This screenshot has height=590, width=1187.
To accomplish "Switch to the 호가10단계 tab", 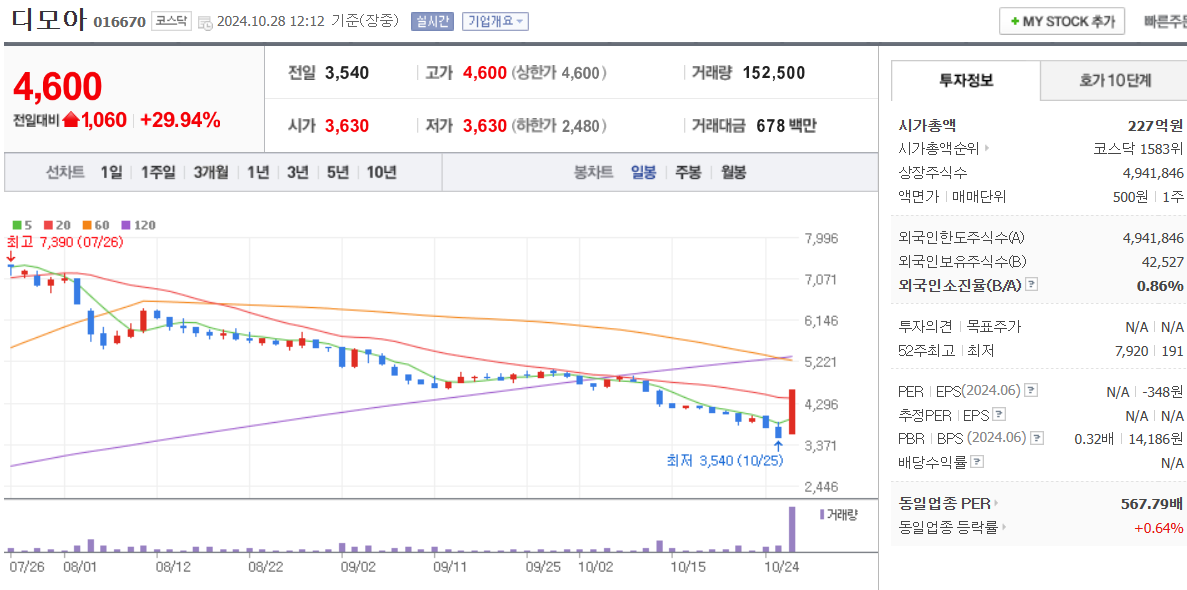I will click(1114, 81).
